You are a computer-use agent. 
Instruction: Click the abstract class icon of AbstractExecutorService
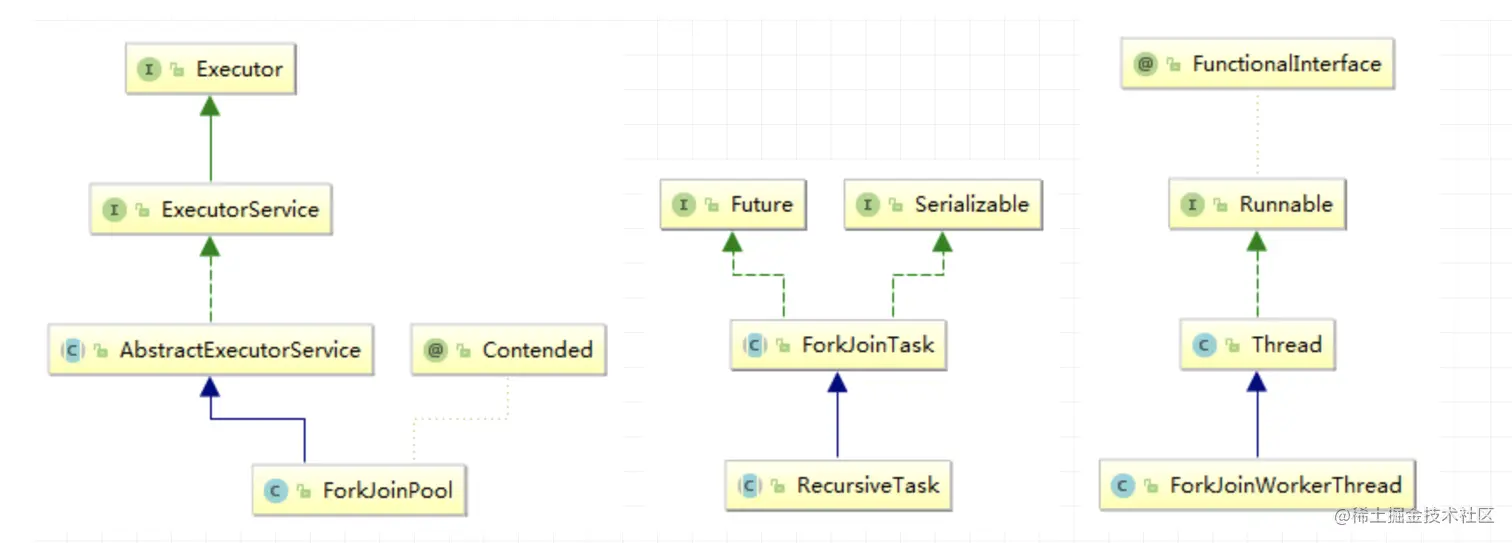(72, 350)
